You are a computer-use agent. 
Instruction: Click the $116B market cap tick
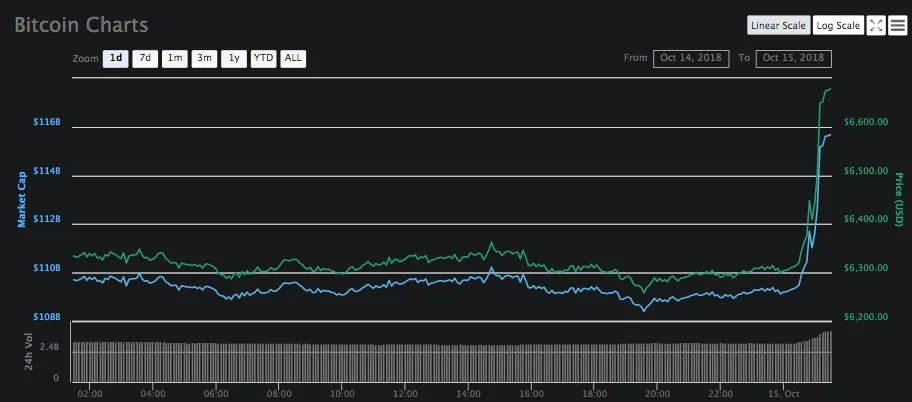(47, 122)
